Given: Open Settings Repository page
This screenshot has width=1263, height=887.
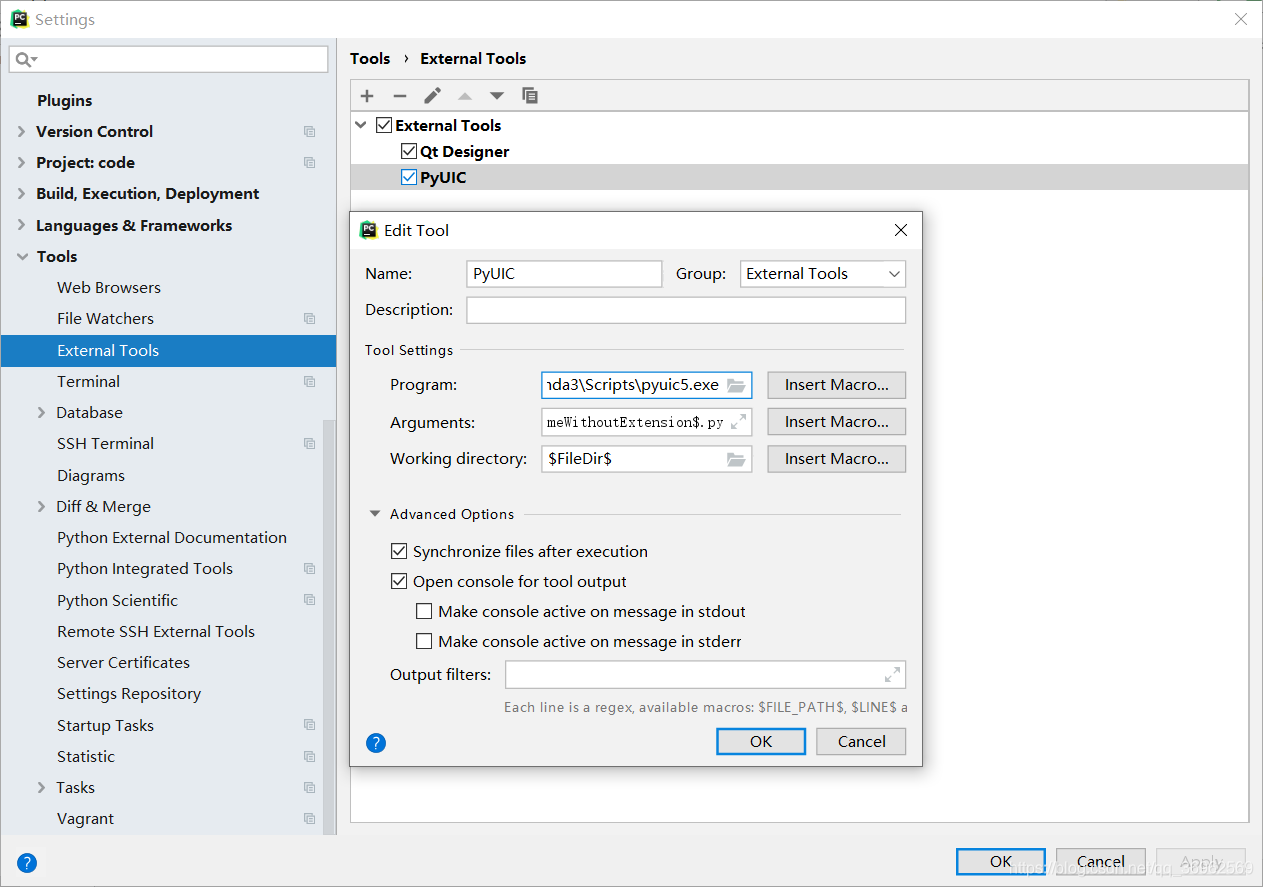Looking at the screenshot, I should click(129, 694).
